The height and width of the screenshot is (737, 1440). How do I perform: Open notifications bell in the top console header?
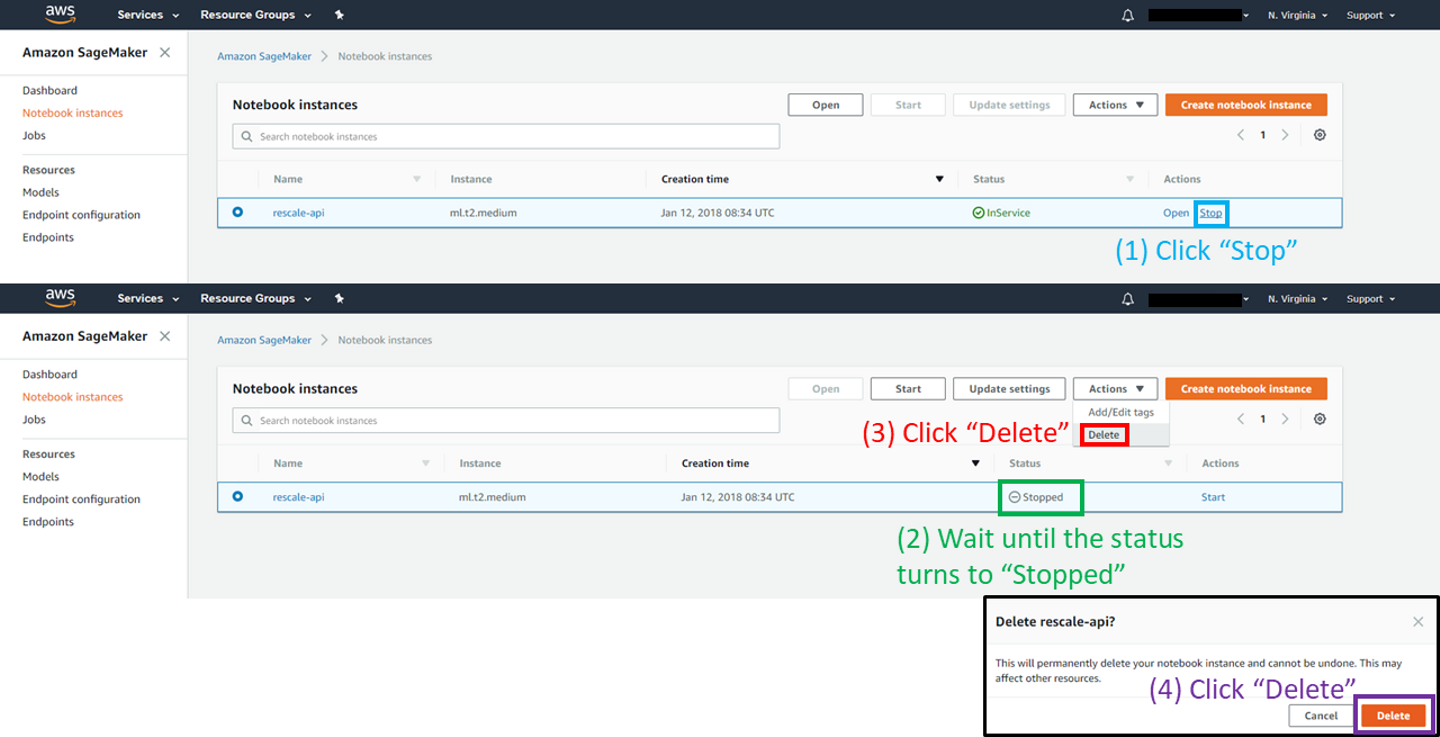tap(1128, 15)
